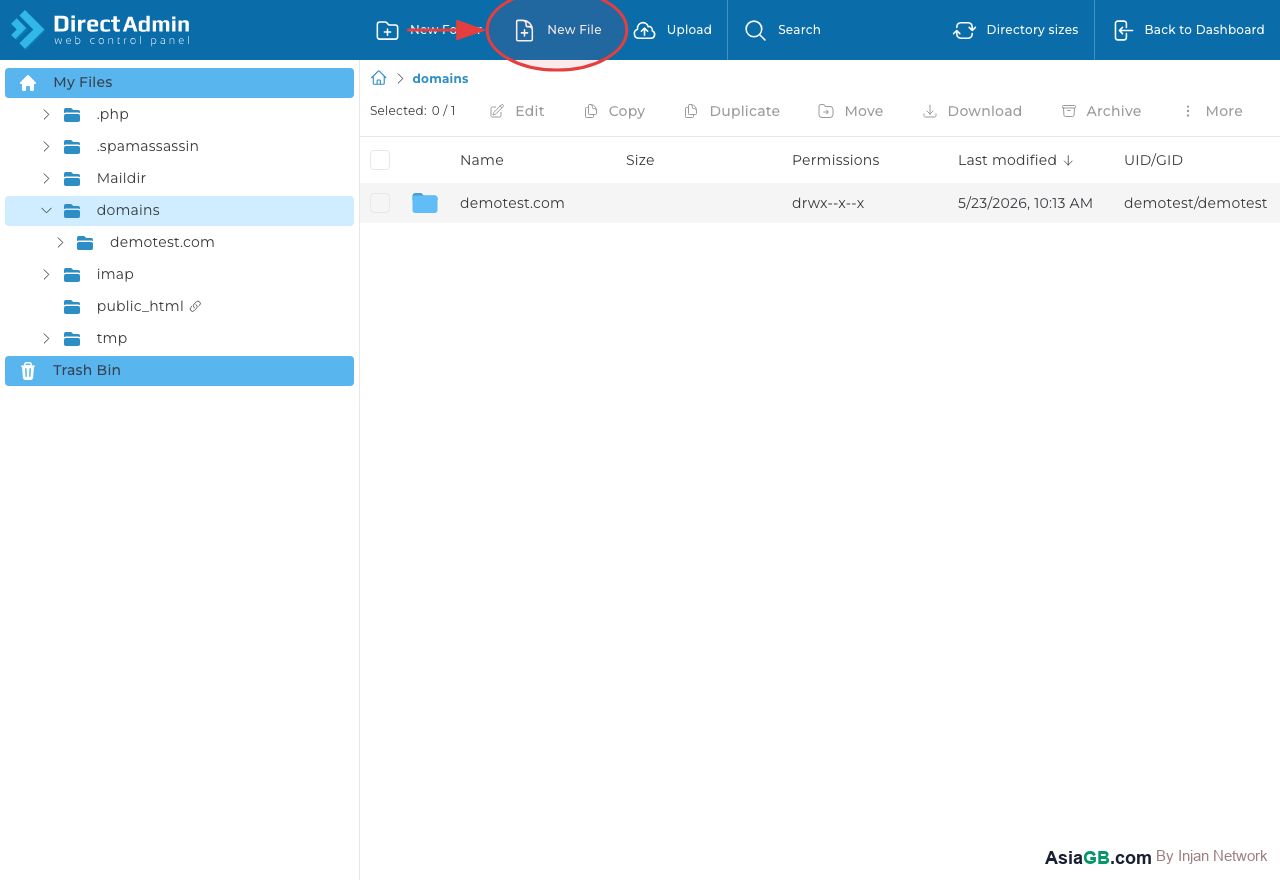Click the New File page icon
1280x880 pixels.
[x=524, y=30]
